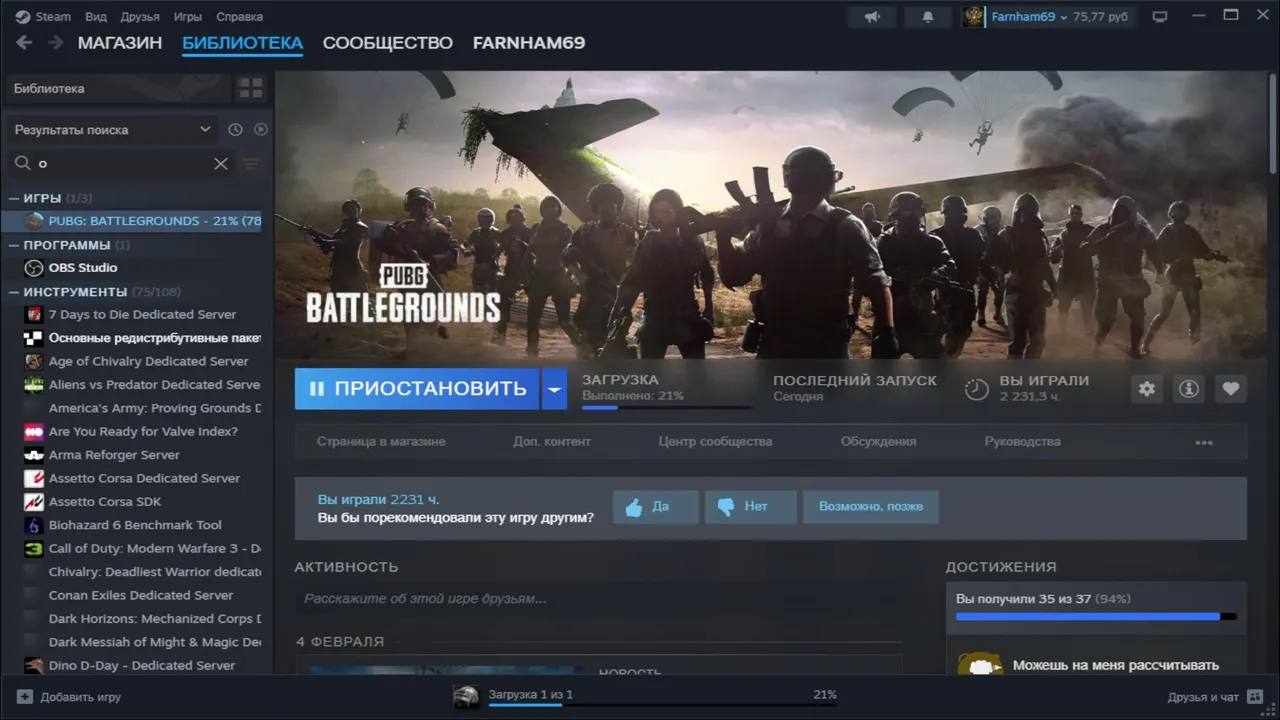Viewport: 1280px width, 720px height.
Task: Open Руководства link
Action: click(x=1022, y=441)
